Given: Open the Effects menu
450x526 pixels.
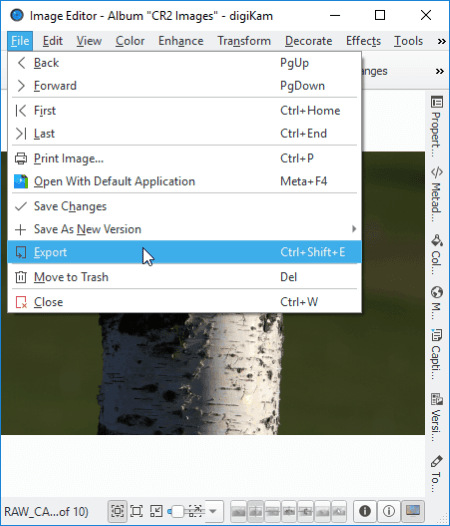Looking at the screenshot, I should pos(363,41).
